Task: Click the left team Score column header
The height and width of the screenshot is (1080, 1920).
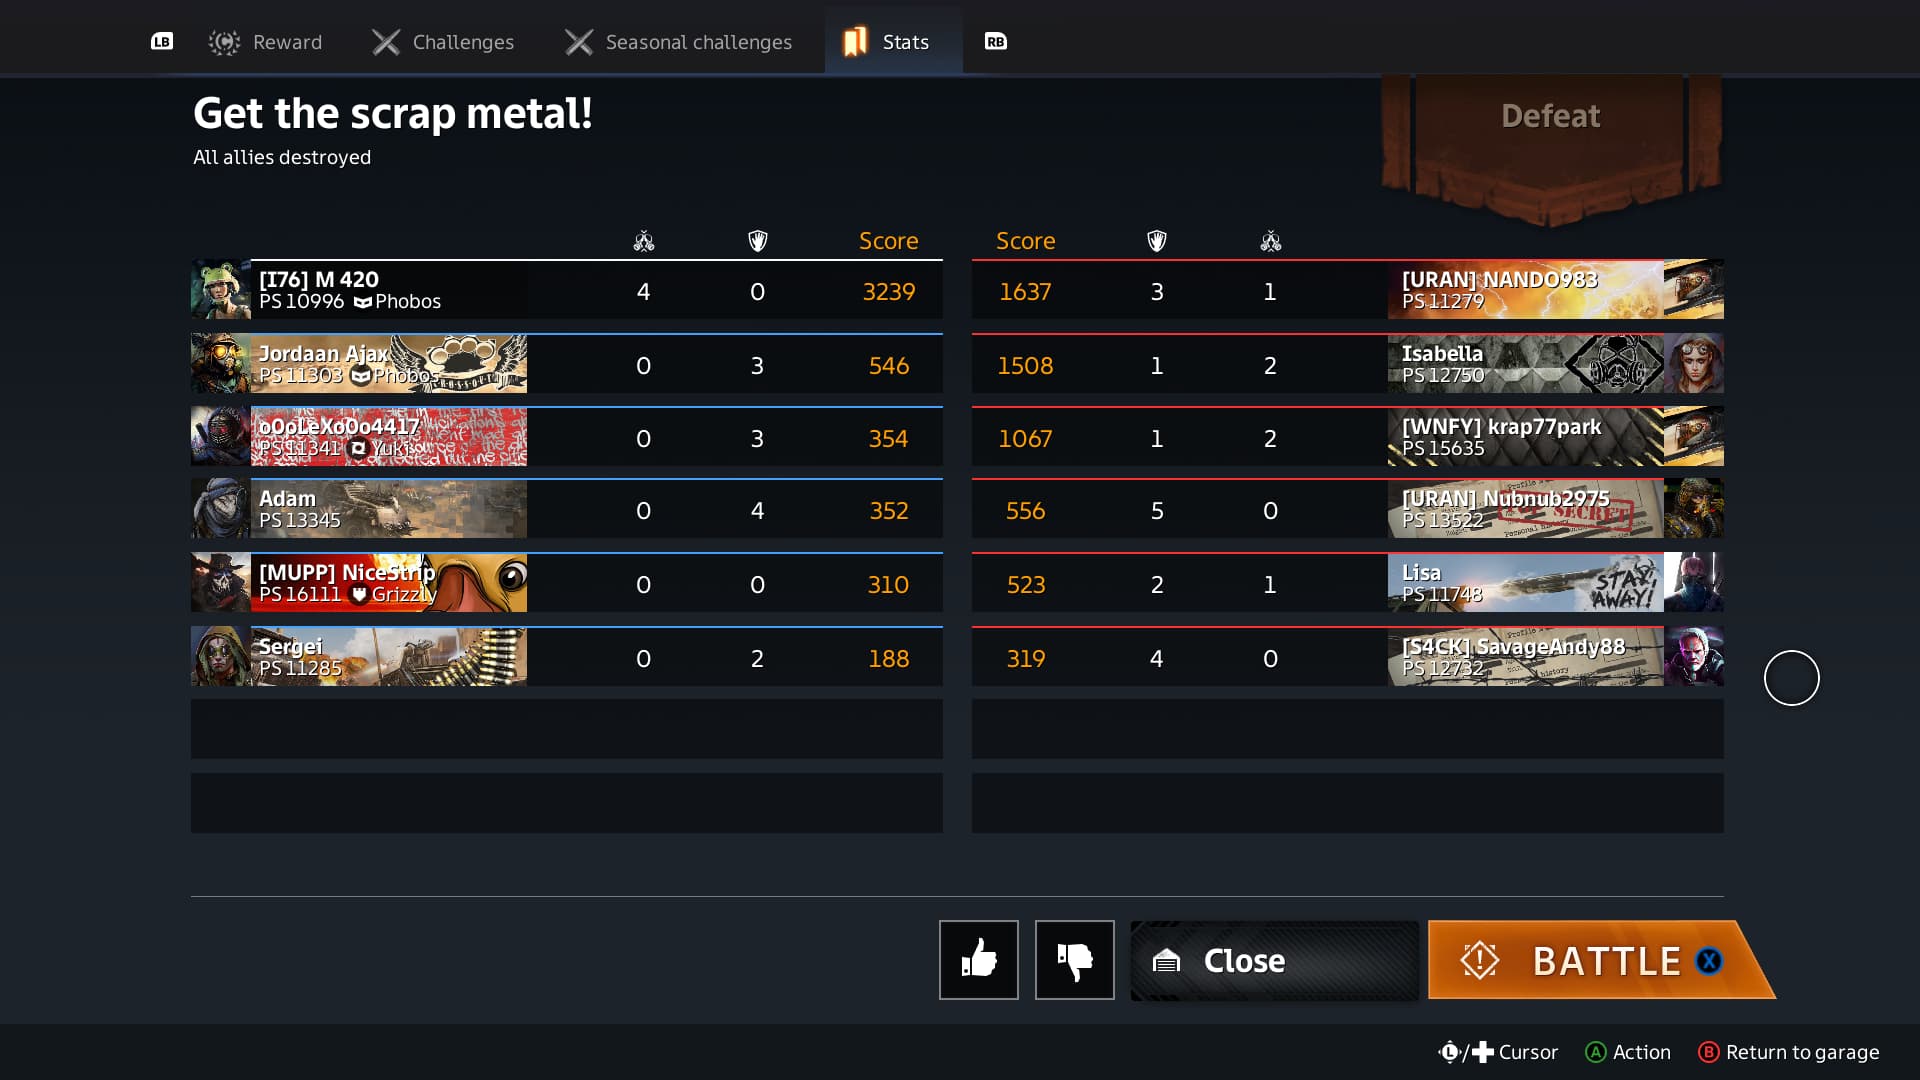Action: [x=888, y=241]
